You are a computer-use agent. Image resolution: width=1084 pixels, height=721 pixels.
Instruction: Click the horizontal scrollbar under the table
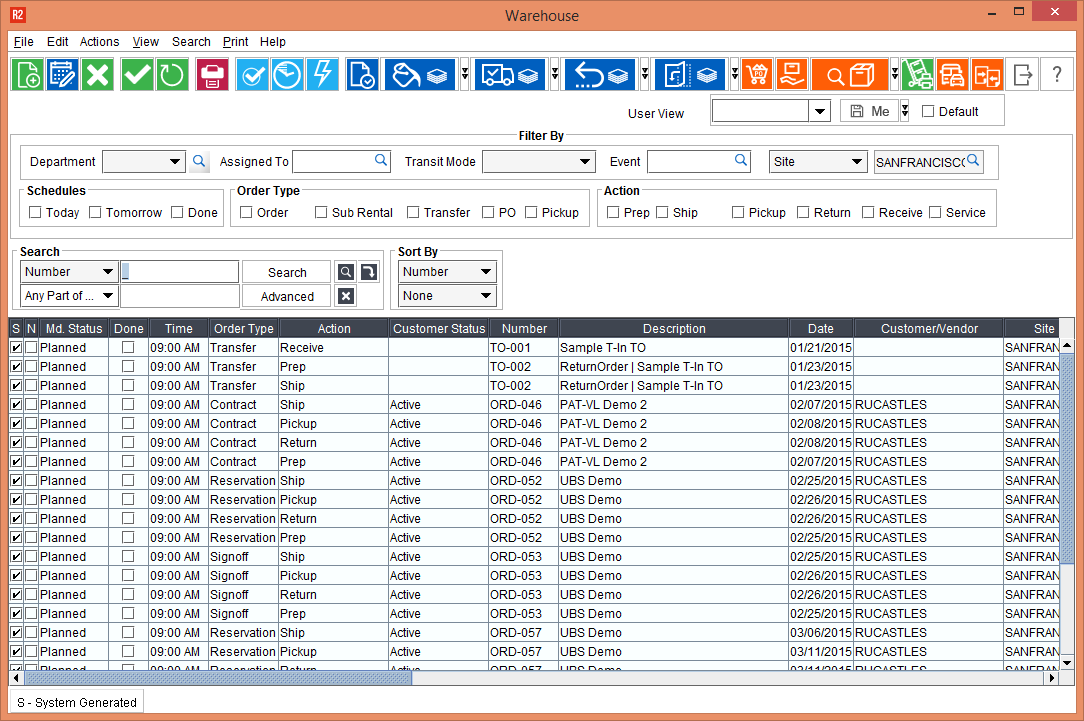coord(220,678)
